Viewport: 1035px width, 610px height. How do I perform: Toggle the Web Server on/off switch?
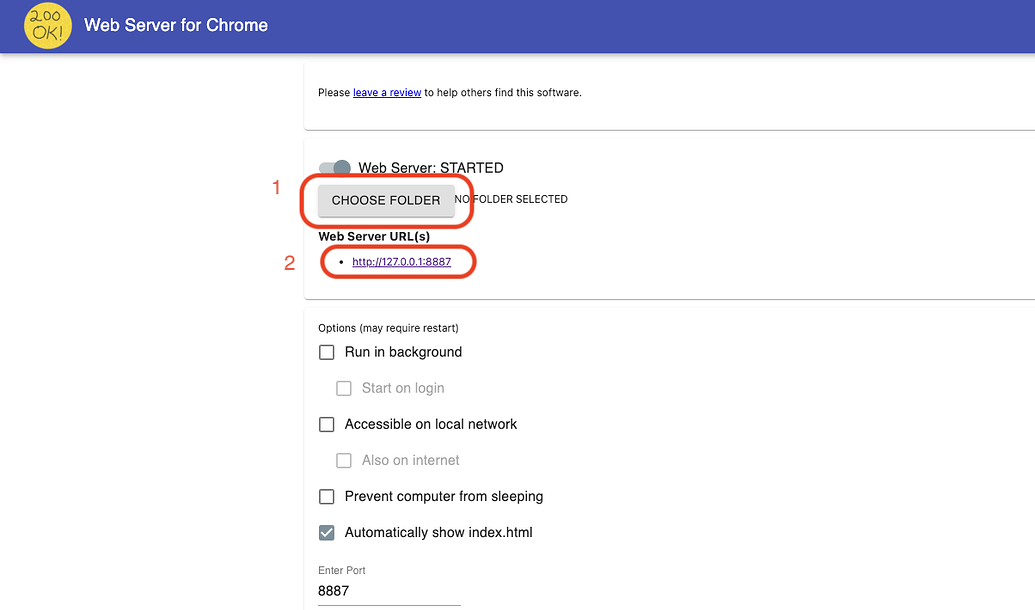[x=335, y=168]
